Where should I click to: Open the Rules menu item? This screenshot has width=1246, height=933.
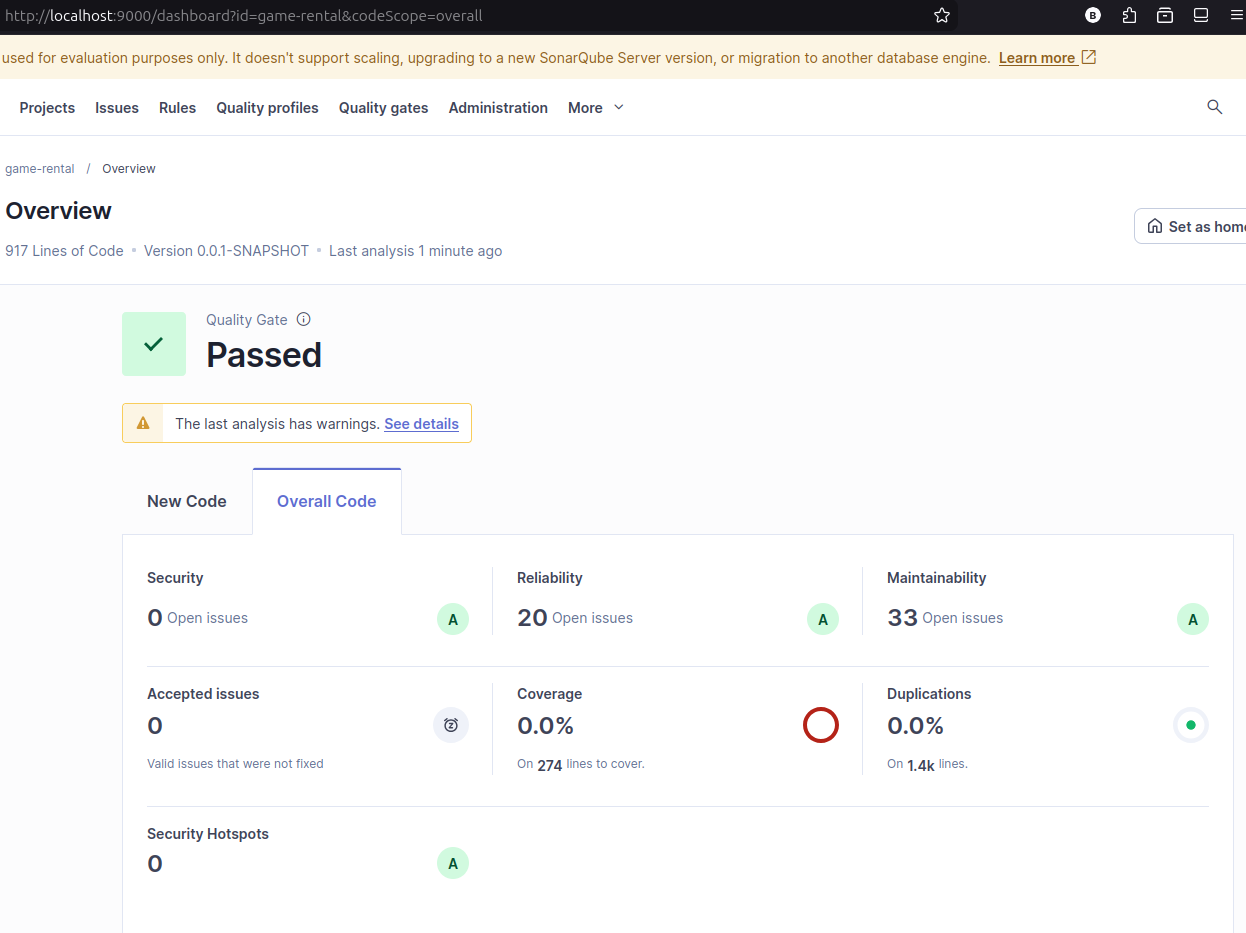click(x=178, y=107)
